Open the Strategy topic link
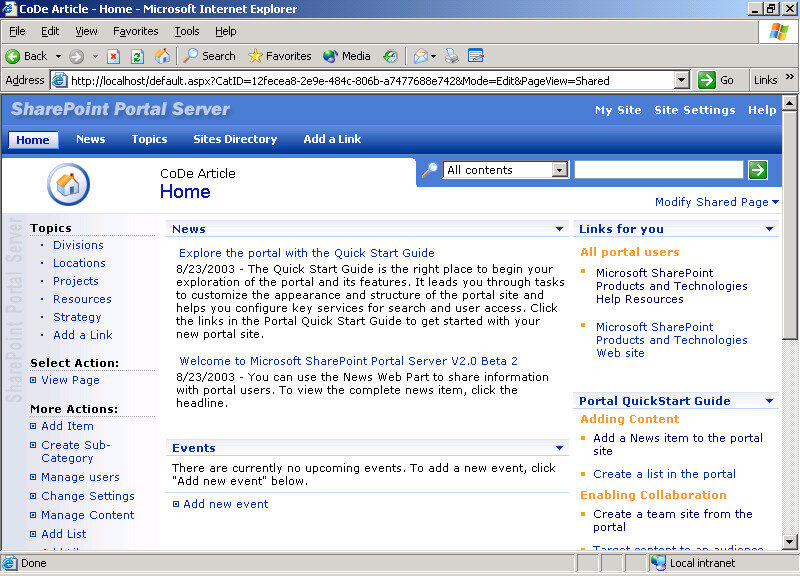800x576 pixels. point(77,317)
